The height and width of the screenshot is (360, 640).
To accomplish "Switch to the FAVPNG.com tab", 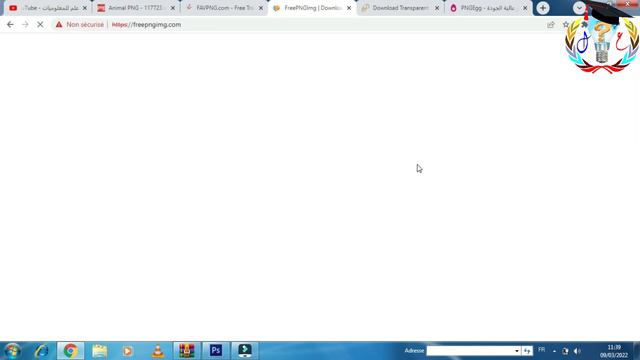I will [x=223, y=8].
